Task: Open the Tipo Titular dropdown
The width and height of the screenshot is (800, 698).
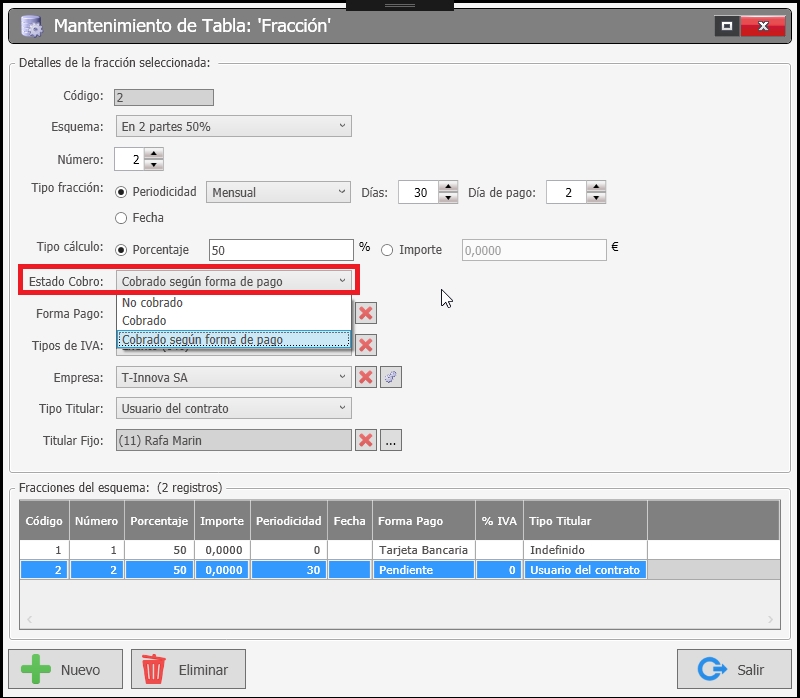Action: pyautogui.click(x=234, y=408)
